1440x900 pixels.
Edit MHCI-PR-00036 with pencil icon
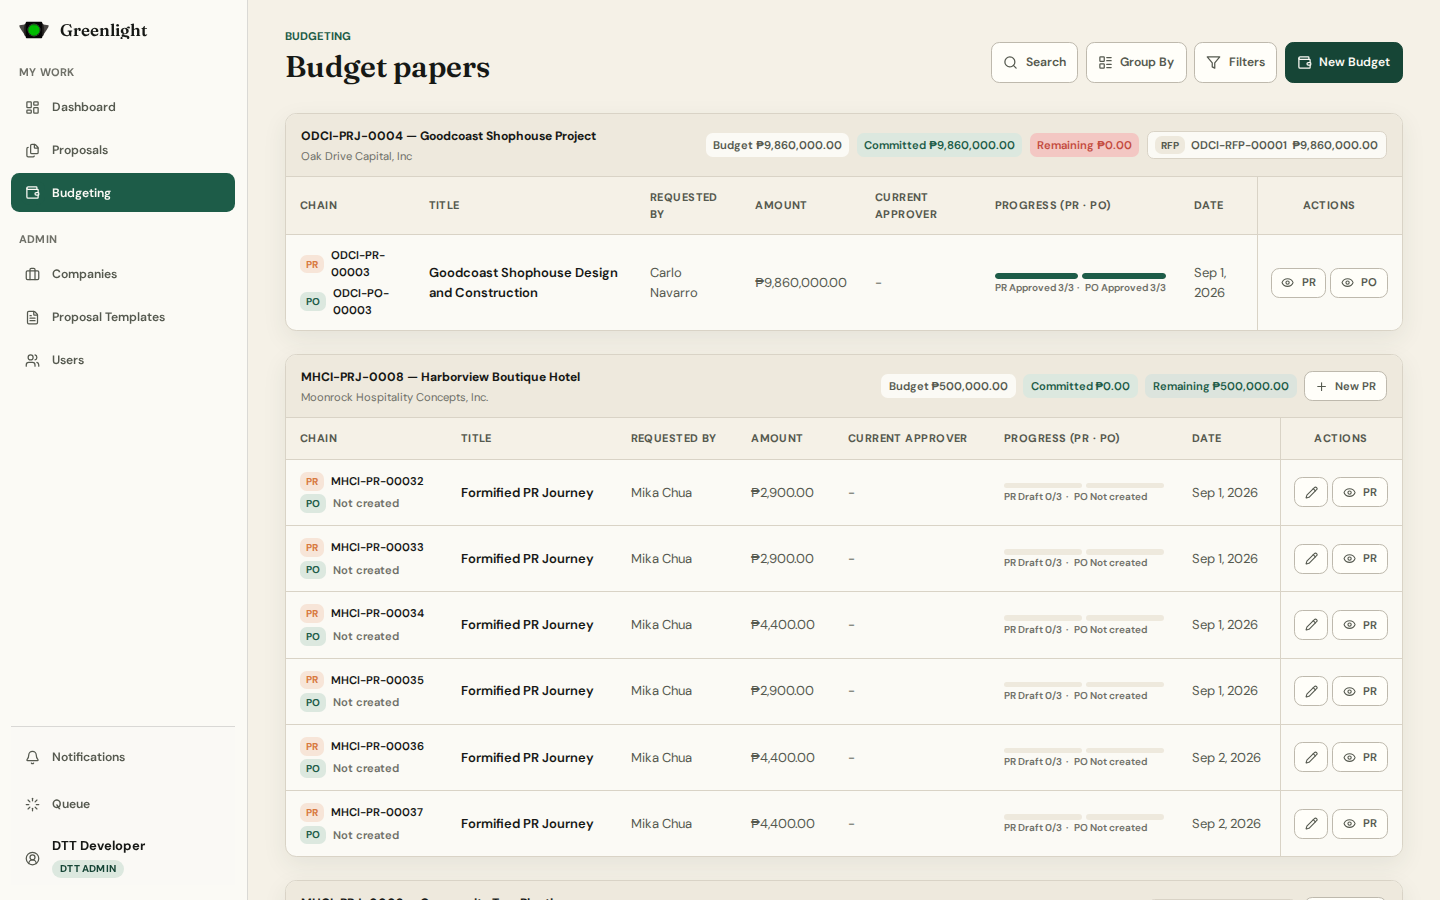point(1311,757)
